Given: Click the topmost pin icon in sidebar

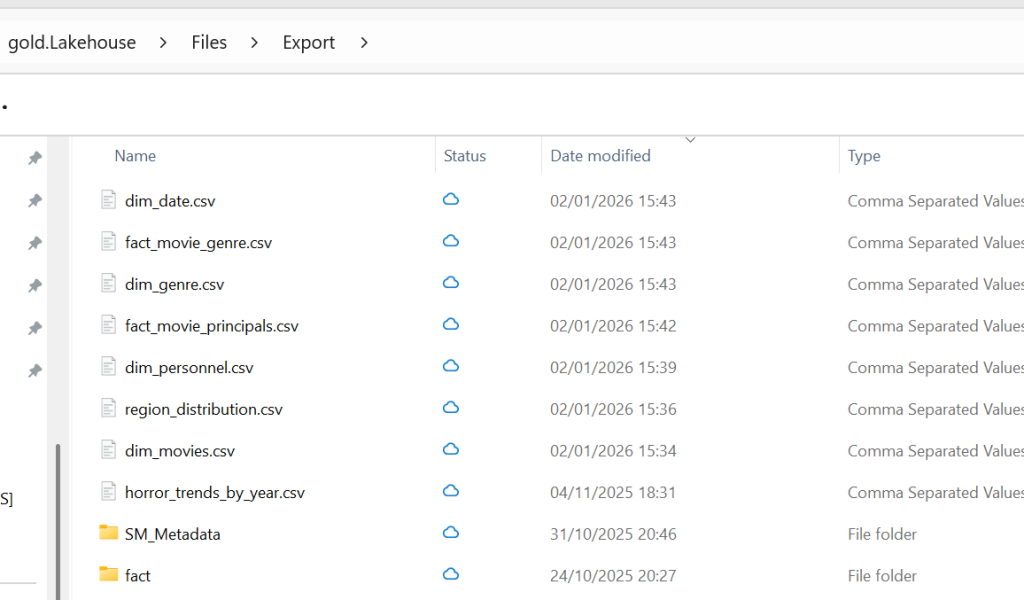Looking at the screenshot, I should click(x=35, y=158).
